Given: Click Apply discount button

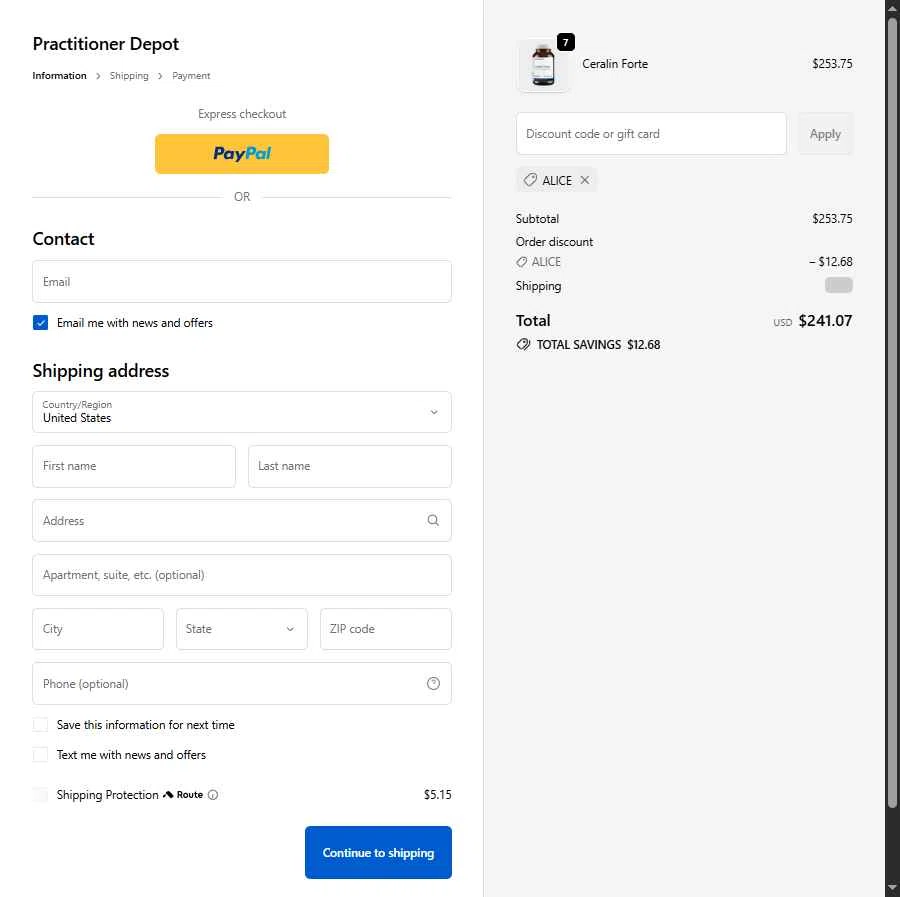Looking at the screenshot, I should 825,134.
